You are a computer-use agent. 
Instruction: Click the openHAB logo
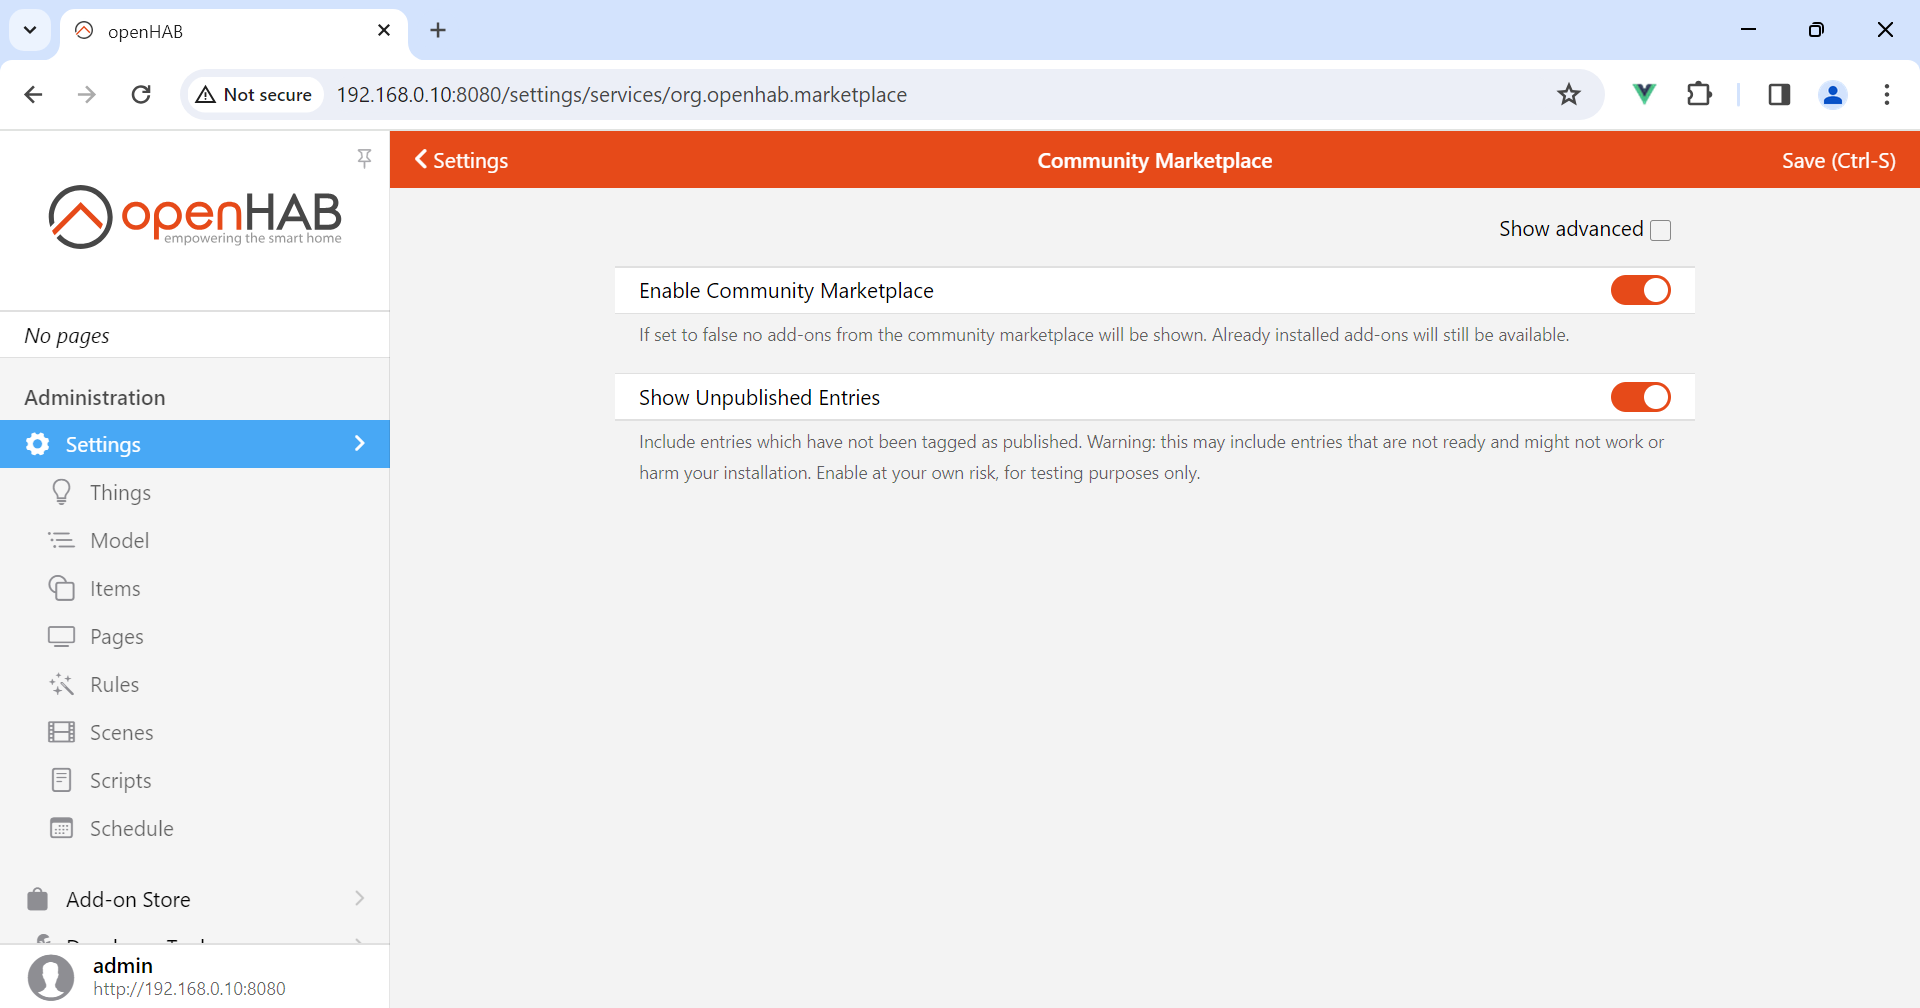pos(195,216)
